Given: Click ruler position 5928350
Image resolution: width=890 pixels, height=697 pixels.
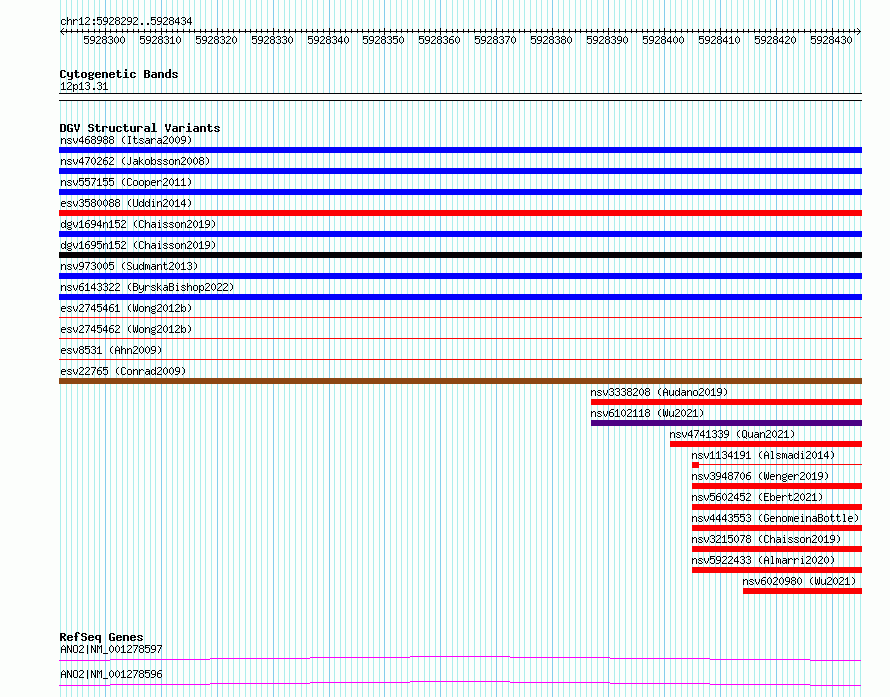Looking at the screenshot, I should pyautogui.click(x=384, y=40).
